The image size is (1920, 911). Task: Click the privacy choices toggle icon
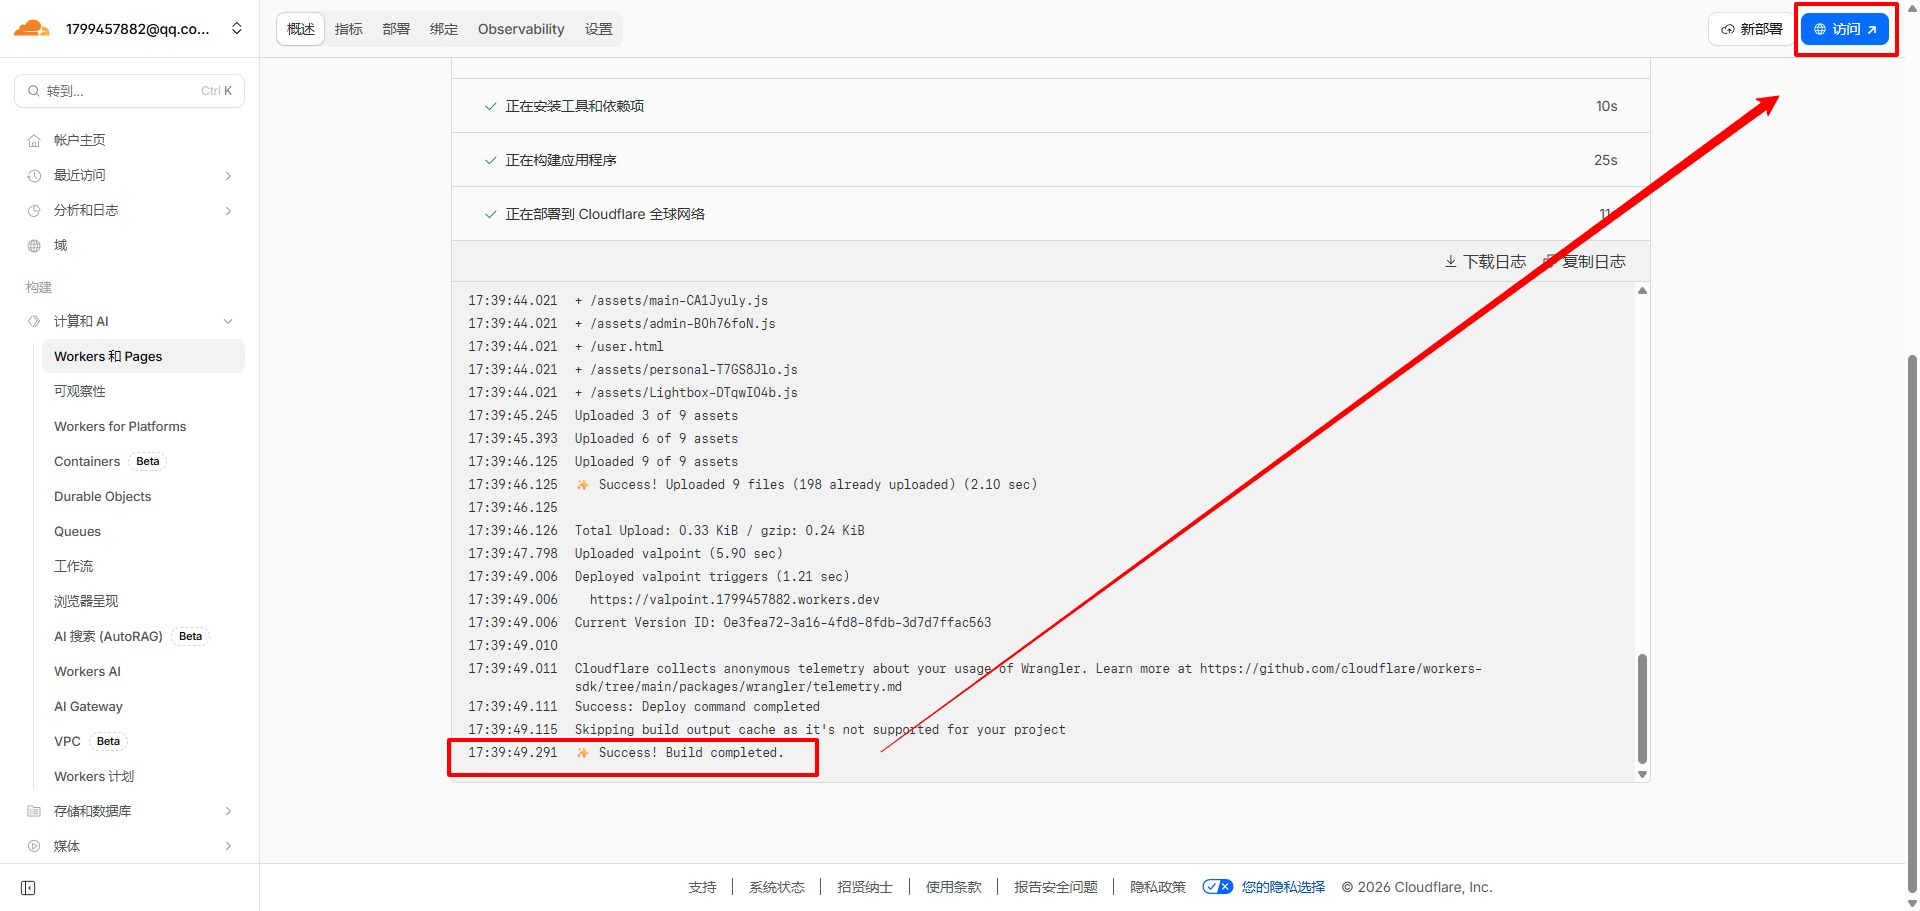1217,887
